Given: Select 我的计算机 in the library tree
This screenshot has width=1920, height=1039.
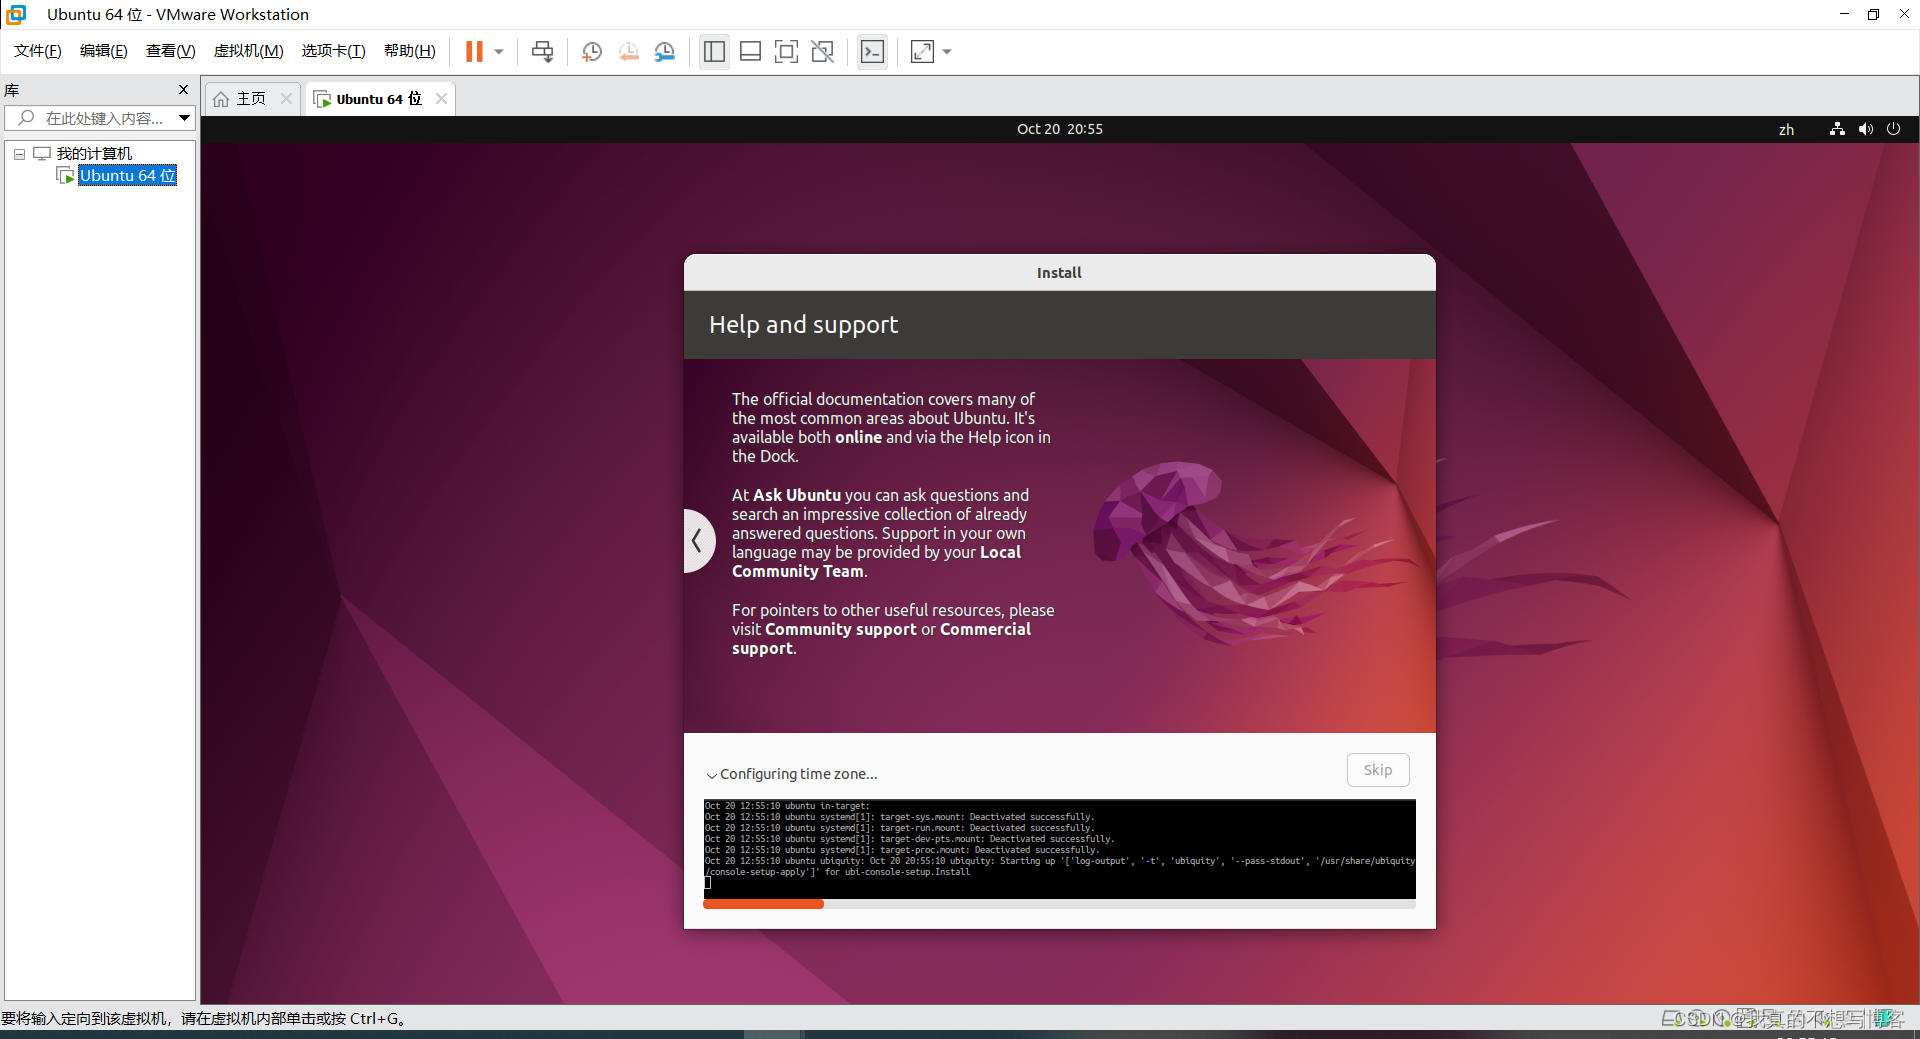Looking at the screenshot, I should [94, 154].
